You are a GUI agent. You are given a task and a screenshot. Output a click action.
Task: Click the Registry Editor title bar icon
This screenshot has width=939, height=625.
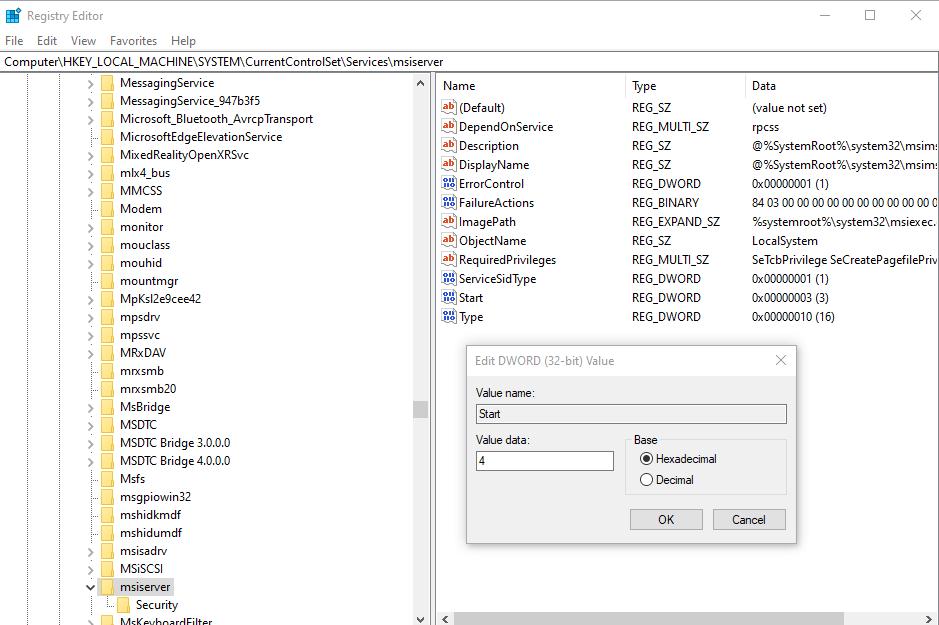(x=13, y=15)
